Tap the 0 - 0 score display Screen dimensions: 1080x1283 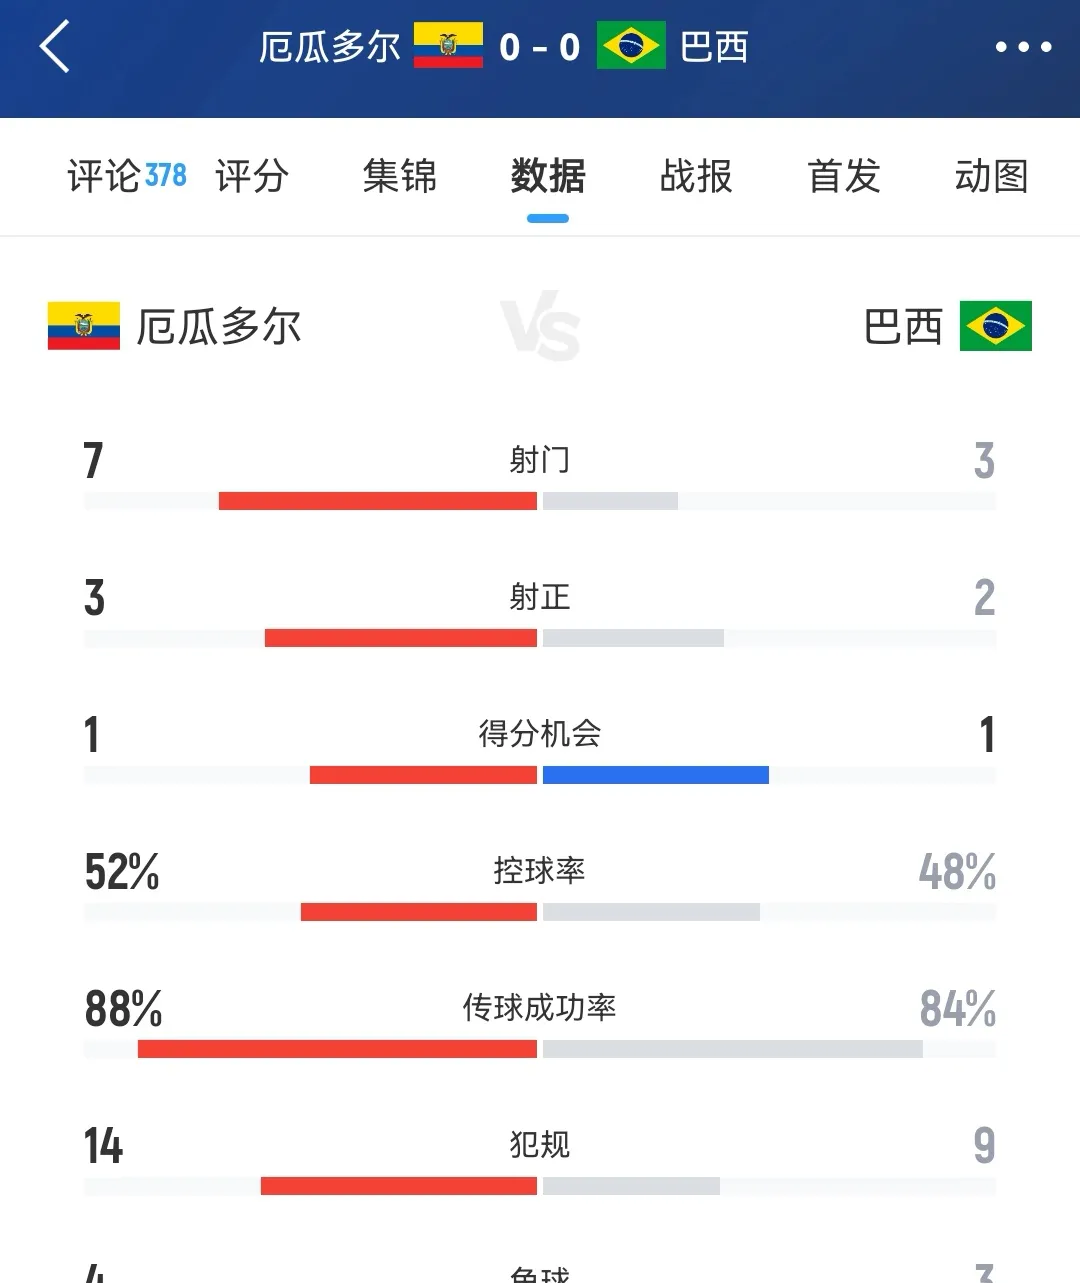[x=541, y=47]
